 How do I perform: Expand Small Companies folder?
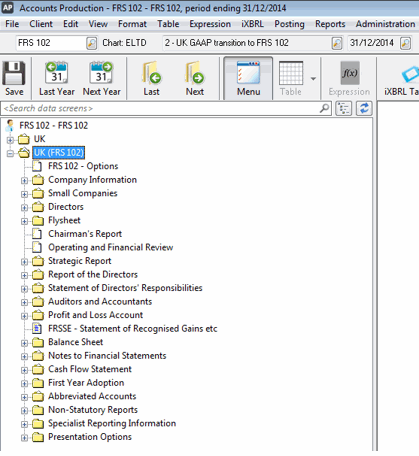point(24,194)
